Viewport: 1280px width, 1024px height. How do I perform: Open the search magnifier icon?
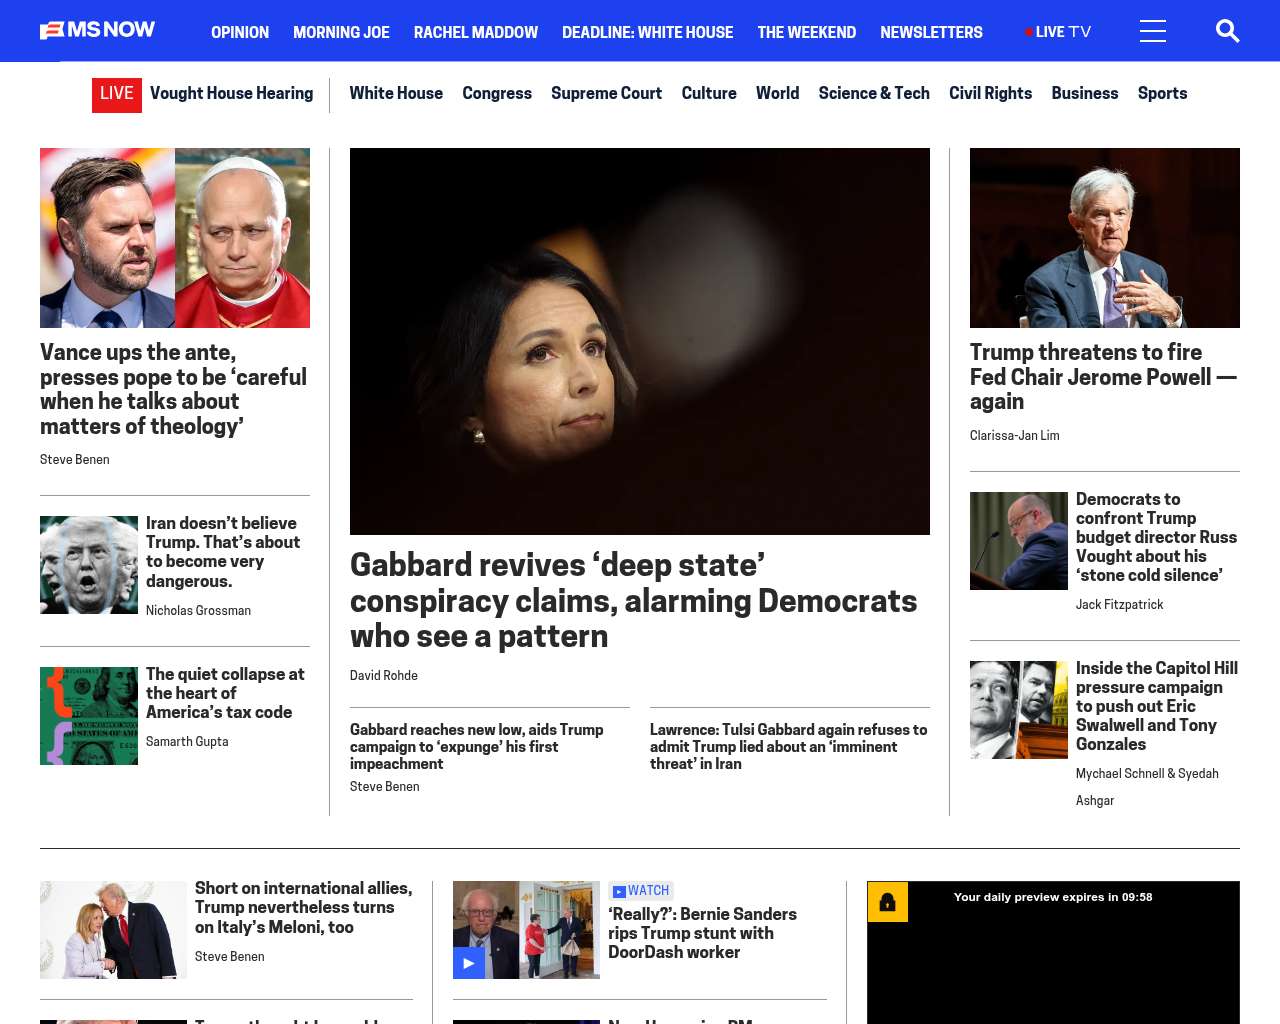(x=1227, y=31)
